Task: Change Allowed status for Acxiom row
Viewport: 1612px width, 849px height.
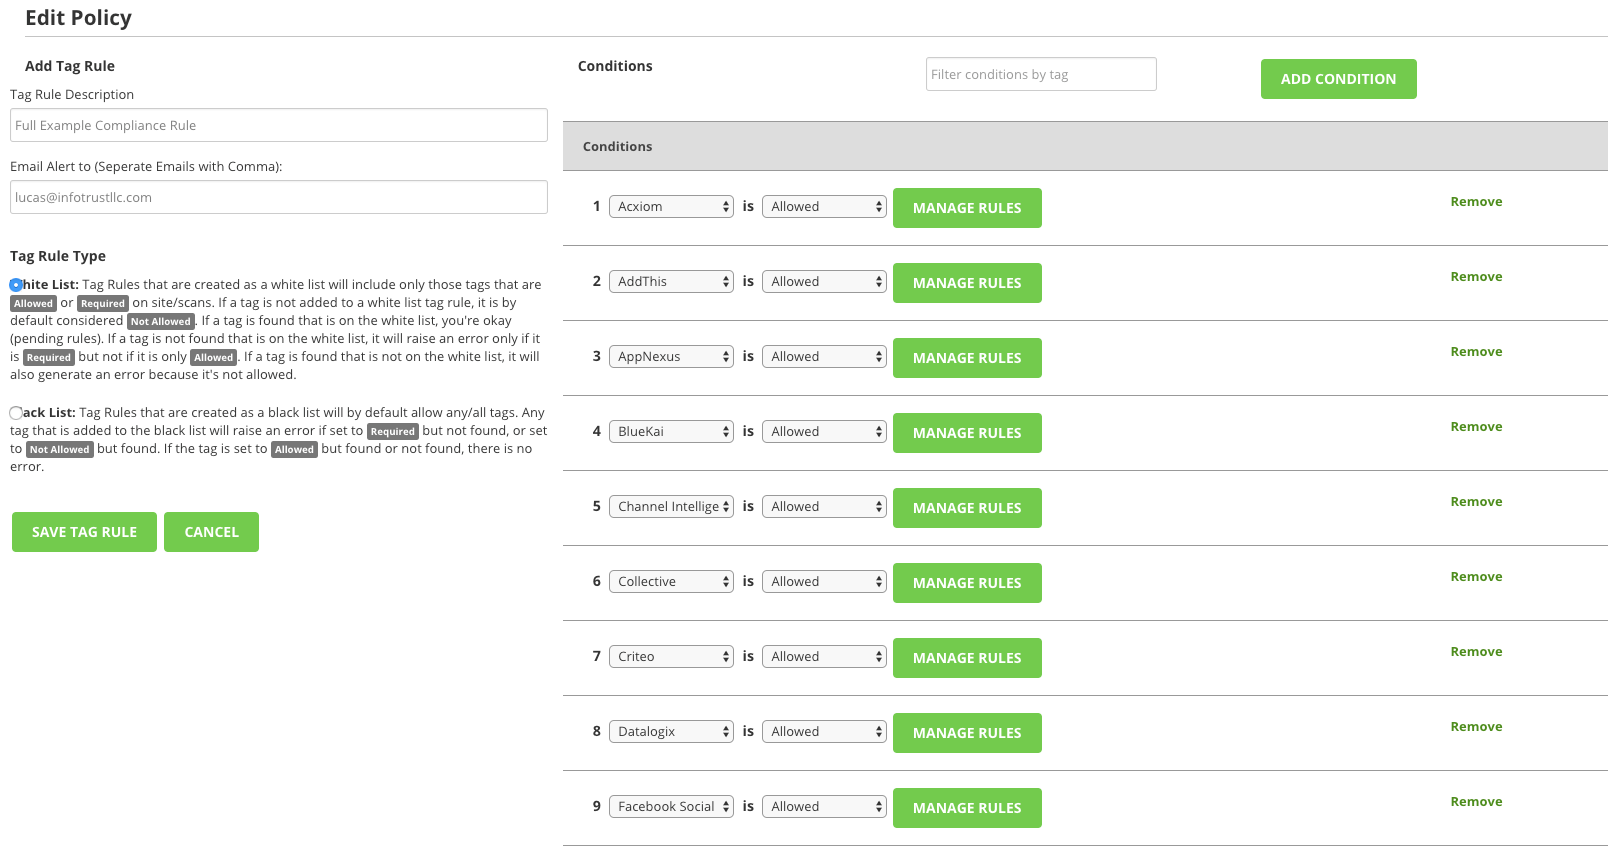Action: coord(824,207)
